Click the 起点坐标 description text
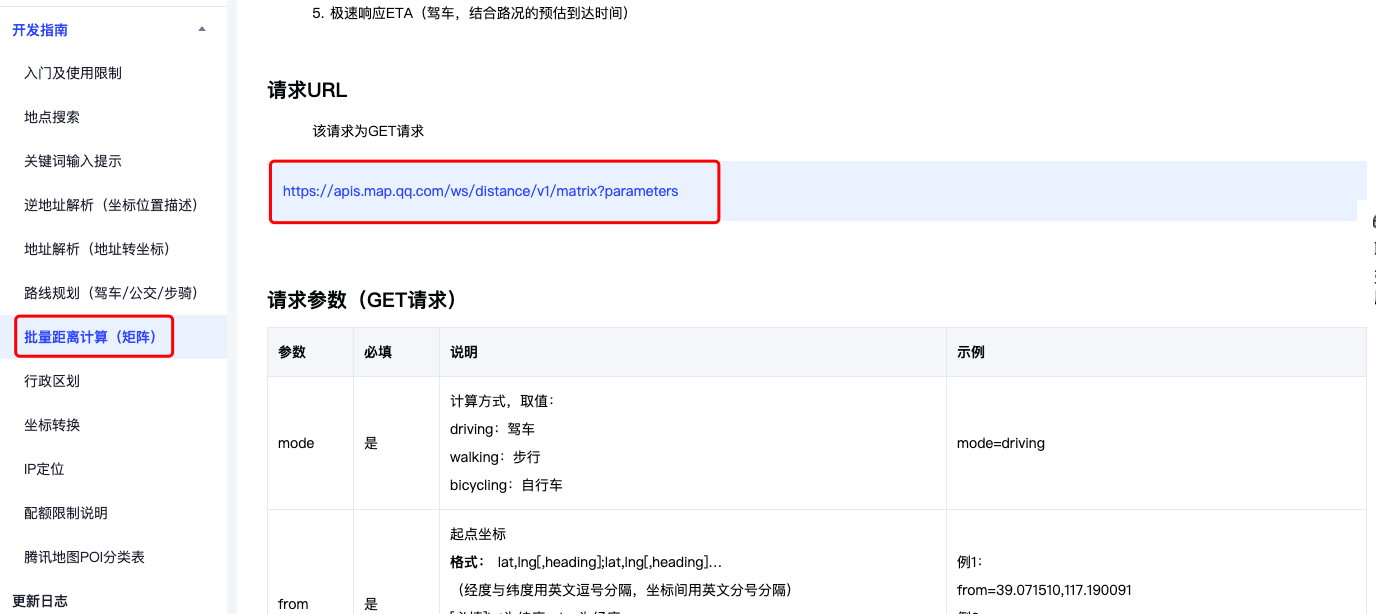1376x614 pixels. coord(478,534)
